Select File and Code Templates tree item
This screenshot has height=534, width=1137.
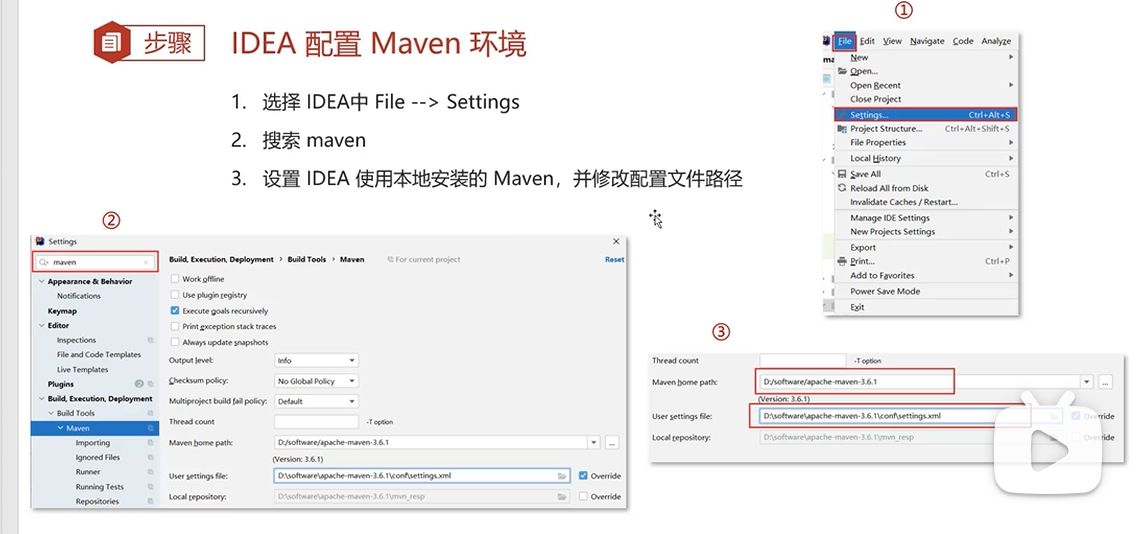coord(99,355)
